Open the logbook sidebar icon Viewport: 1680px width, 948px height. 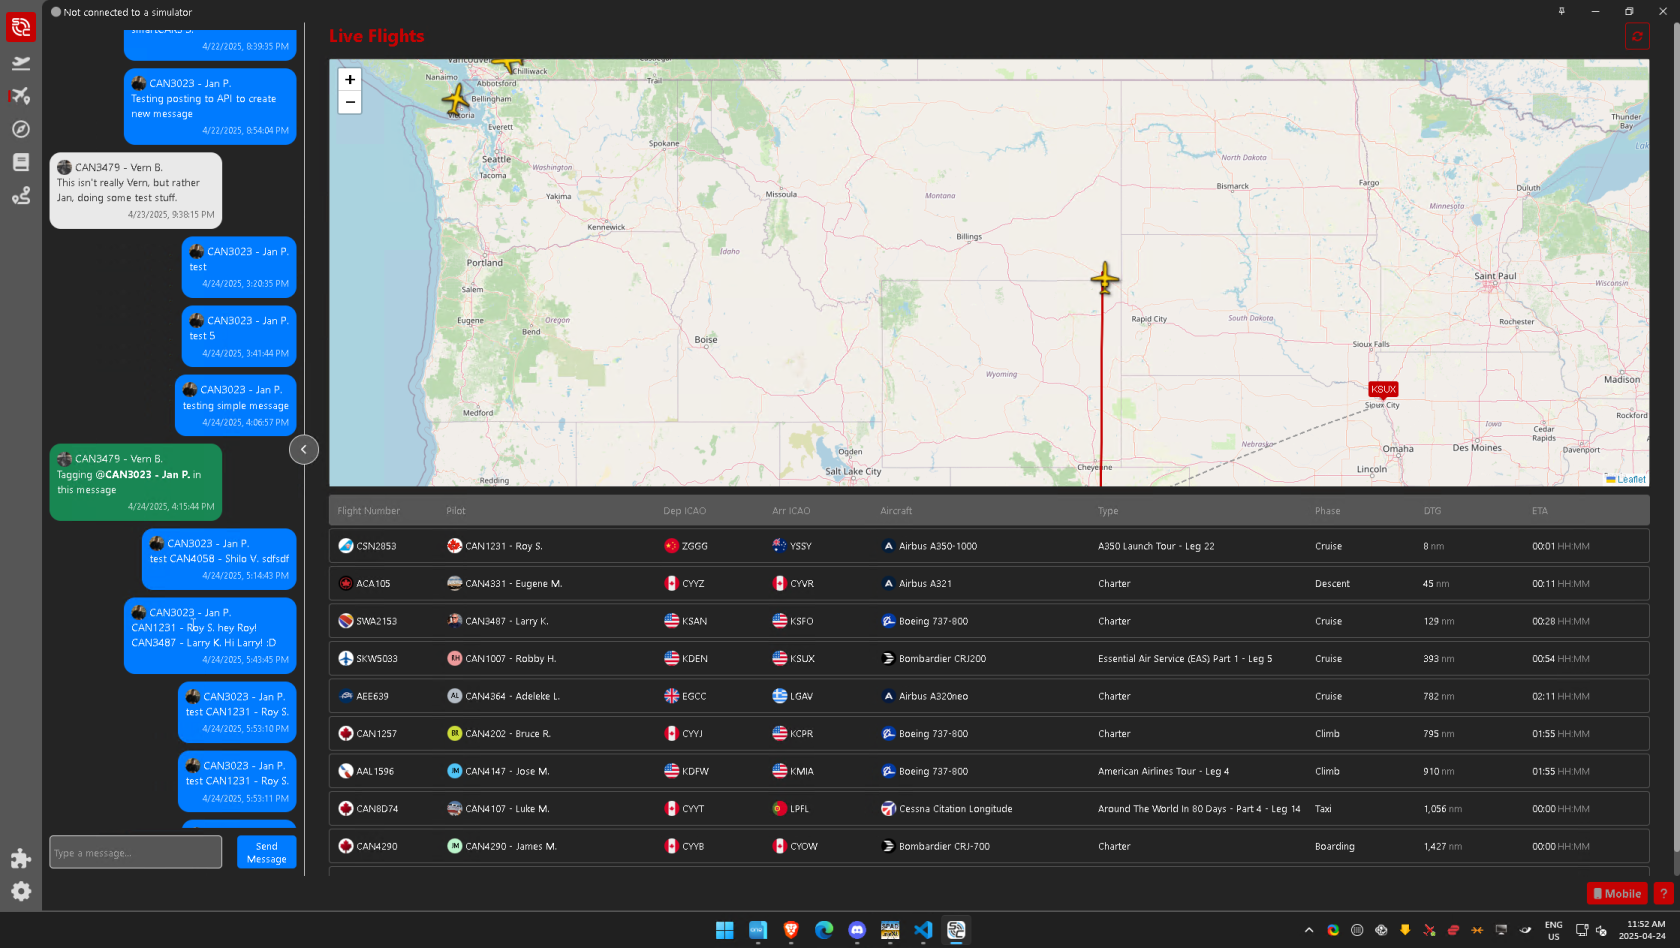21,162
